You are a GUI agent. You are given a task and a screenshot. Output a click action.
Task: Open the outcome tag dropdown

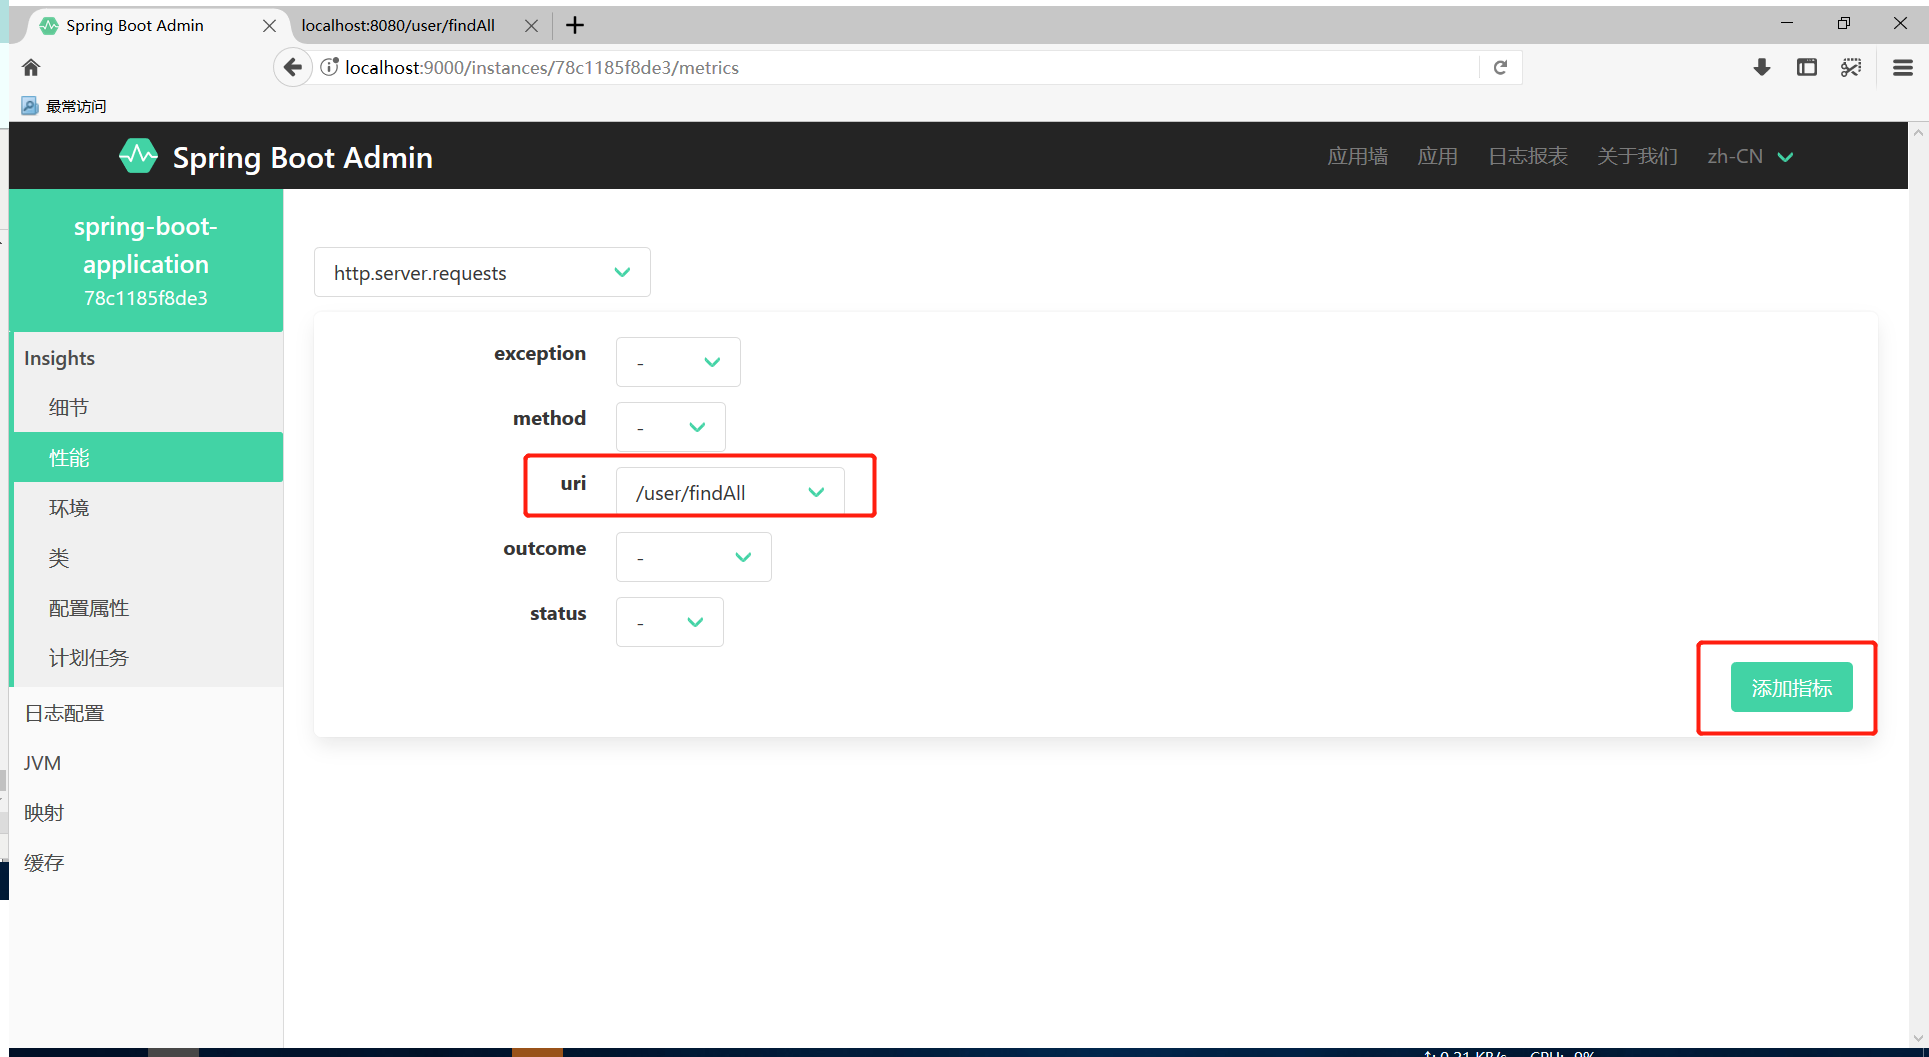click(x=693, y=557)
